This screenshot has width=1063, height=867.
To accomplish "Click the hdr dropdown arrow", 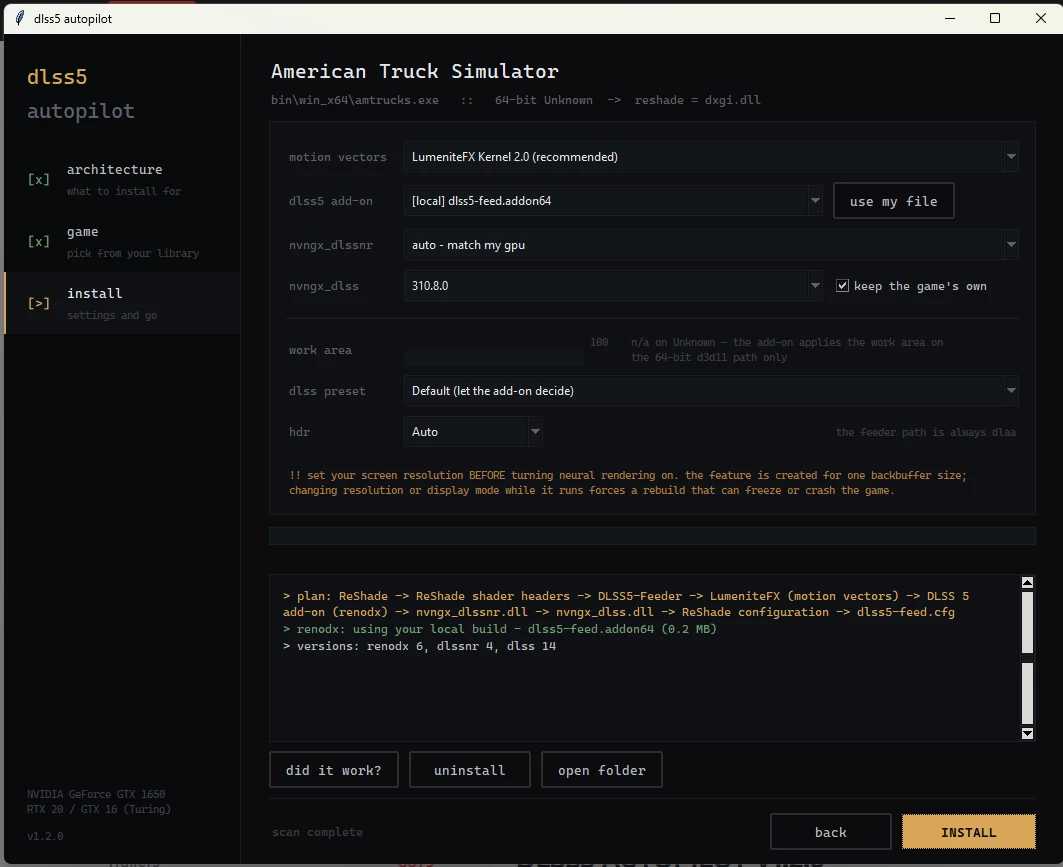I will (535, 431).
